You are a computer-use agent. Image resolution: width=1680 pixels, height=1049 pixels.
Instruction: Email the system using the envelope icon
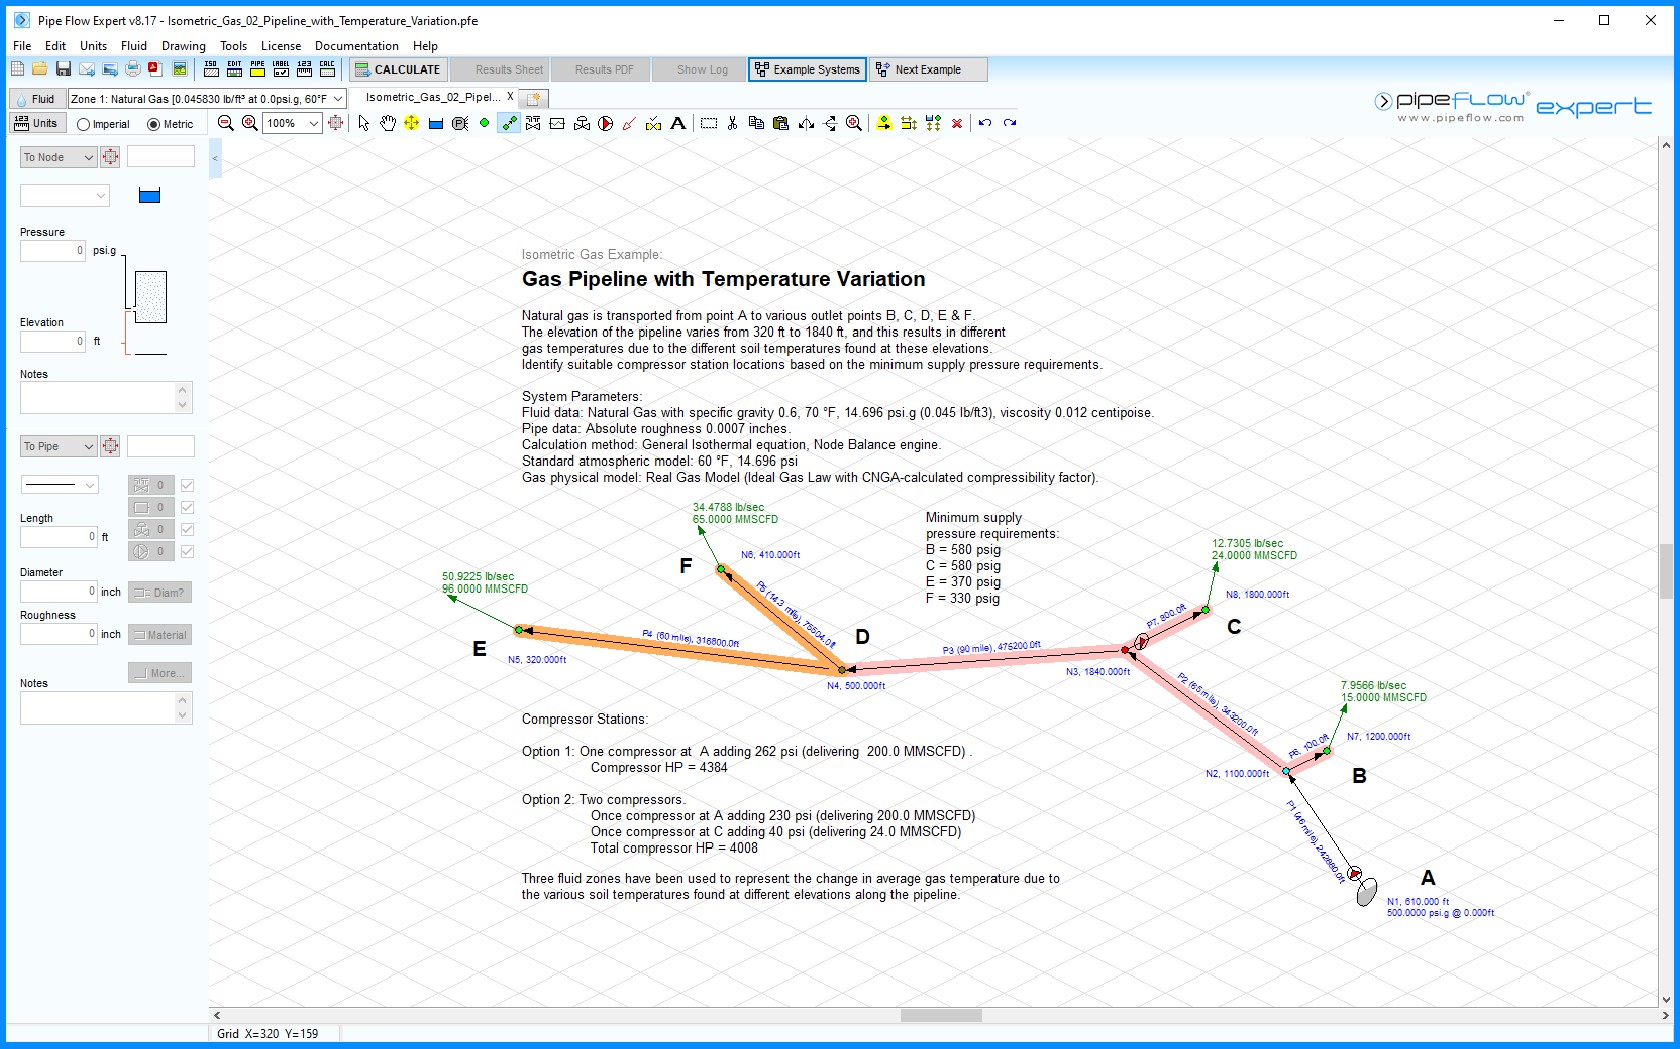(87, 69)
